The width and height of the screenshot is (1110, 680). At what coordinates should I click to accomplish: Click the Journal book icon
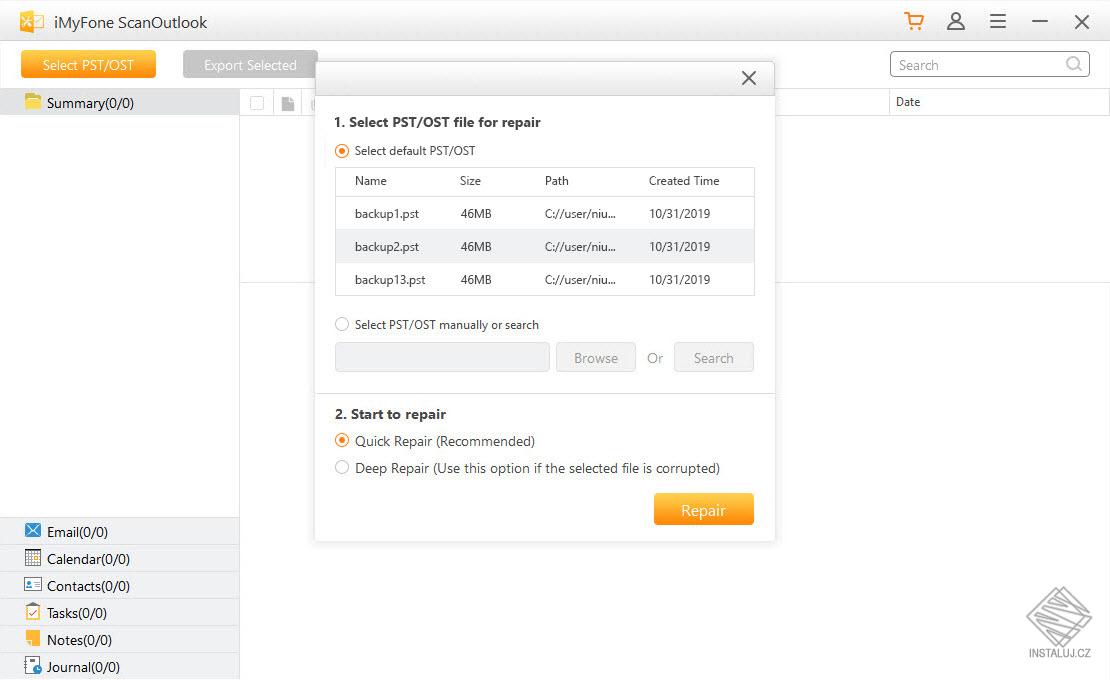[33, 665]
